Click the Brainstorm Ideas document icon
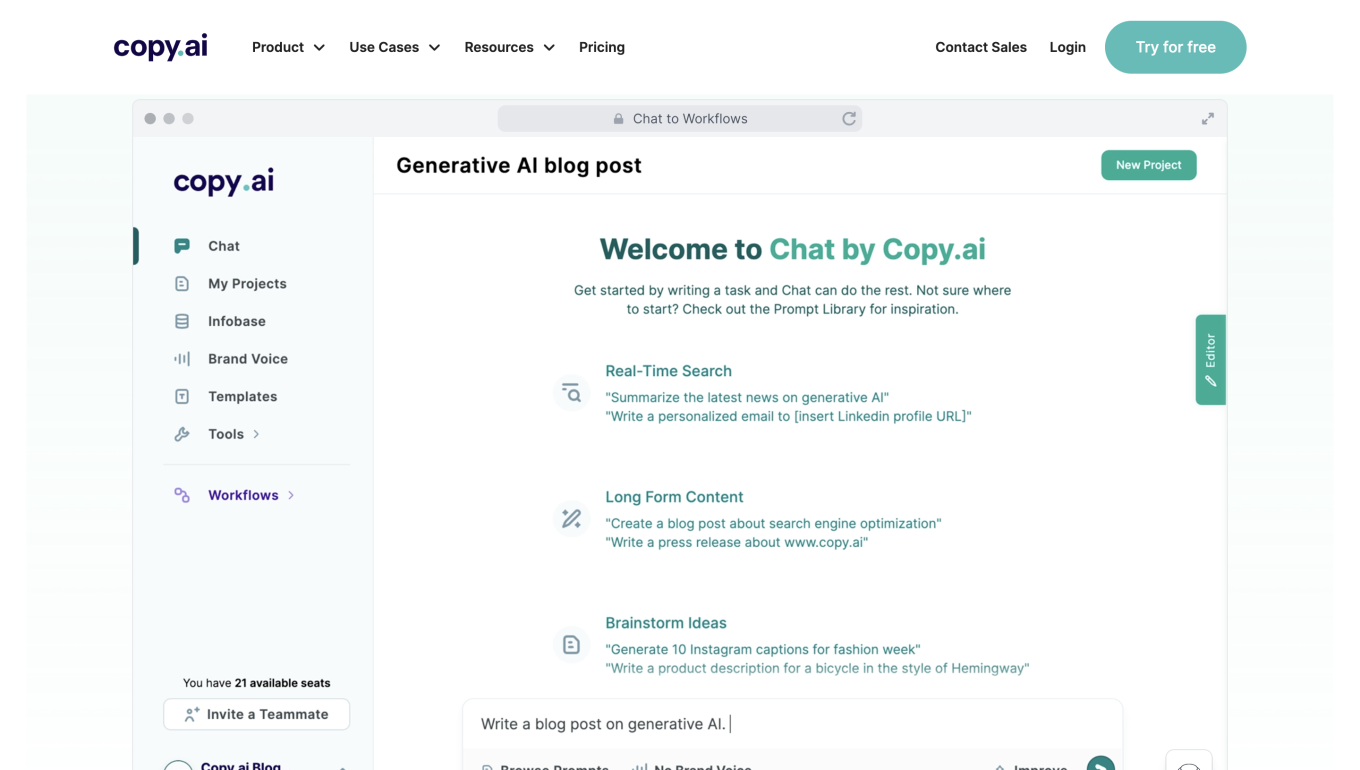The height and width of the screenshot is (770, 1360). coord(571,645)
